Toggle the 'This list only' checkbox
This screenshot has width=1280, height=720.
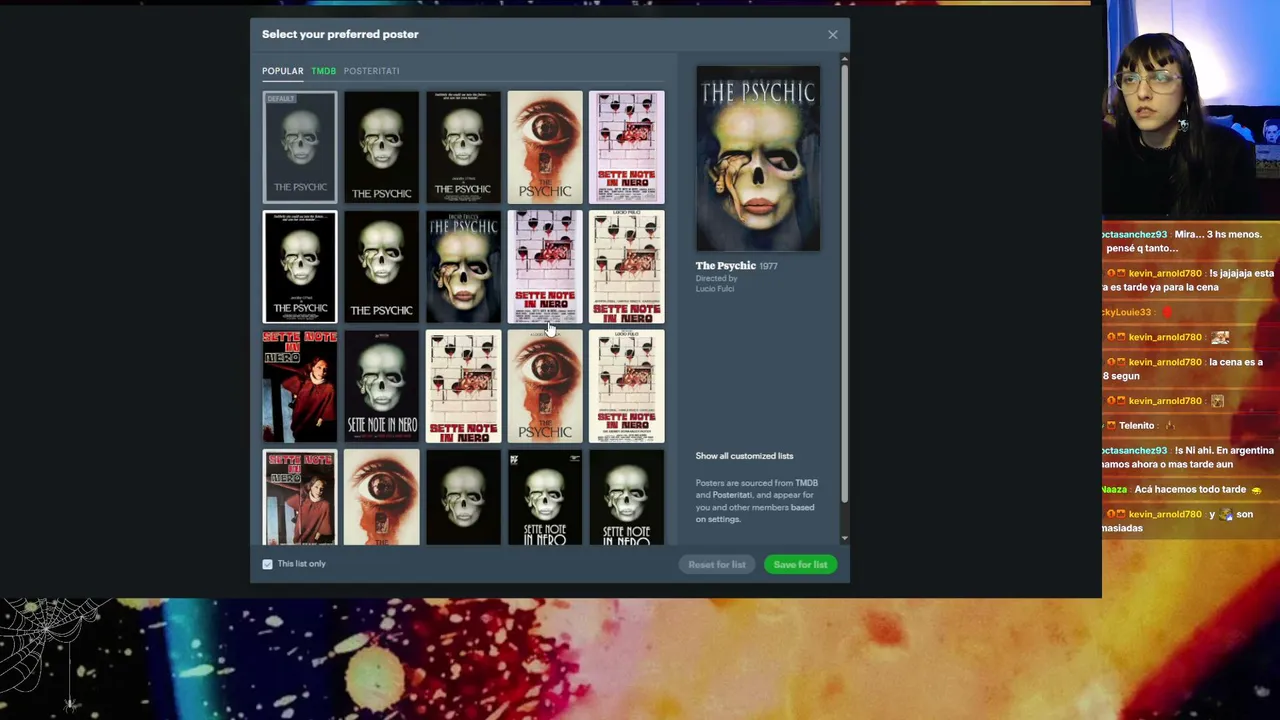tap(267, 564)
